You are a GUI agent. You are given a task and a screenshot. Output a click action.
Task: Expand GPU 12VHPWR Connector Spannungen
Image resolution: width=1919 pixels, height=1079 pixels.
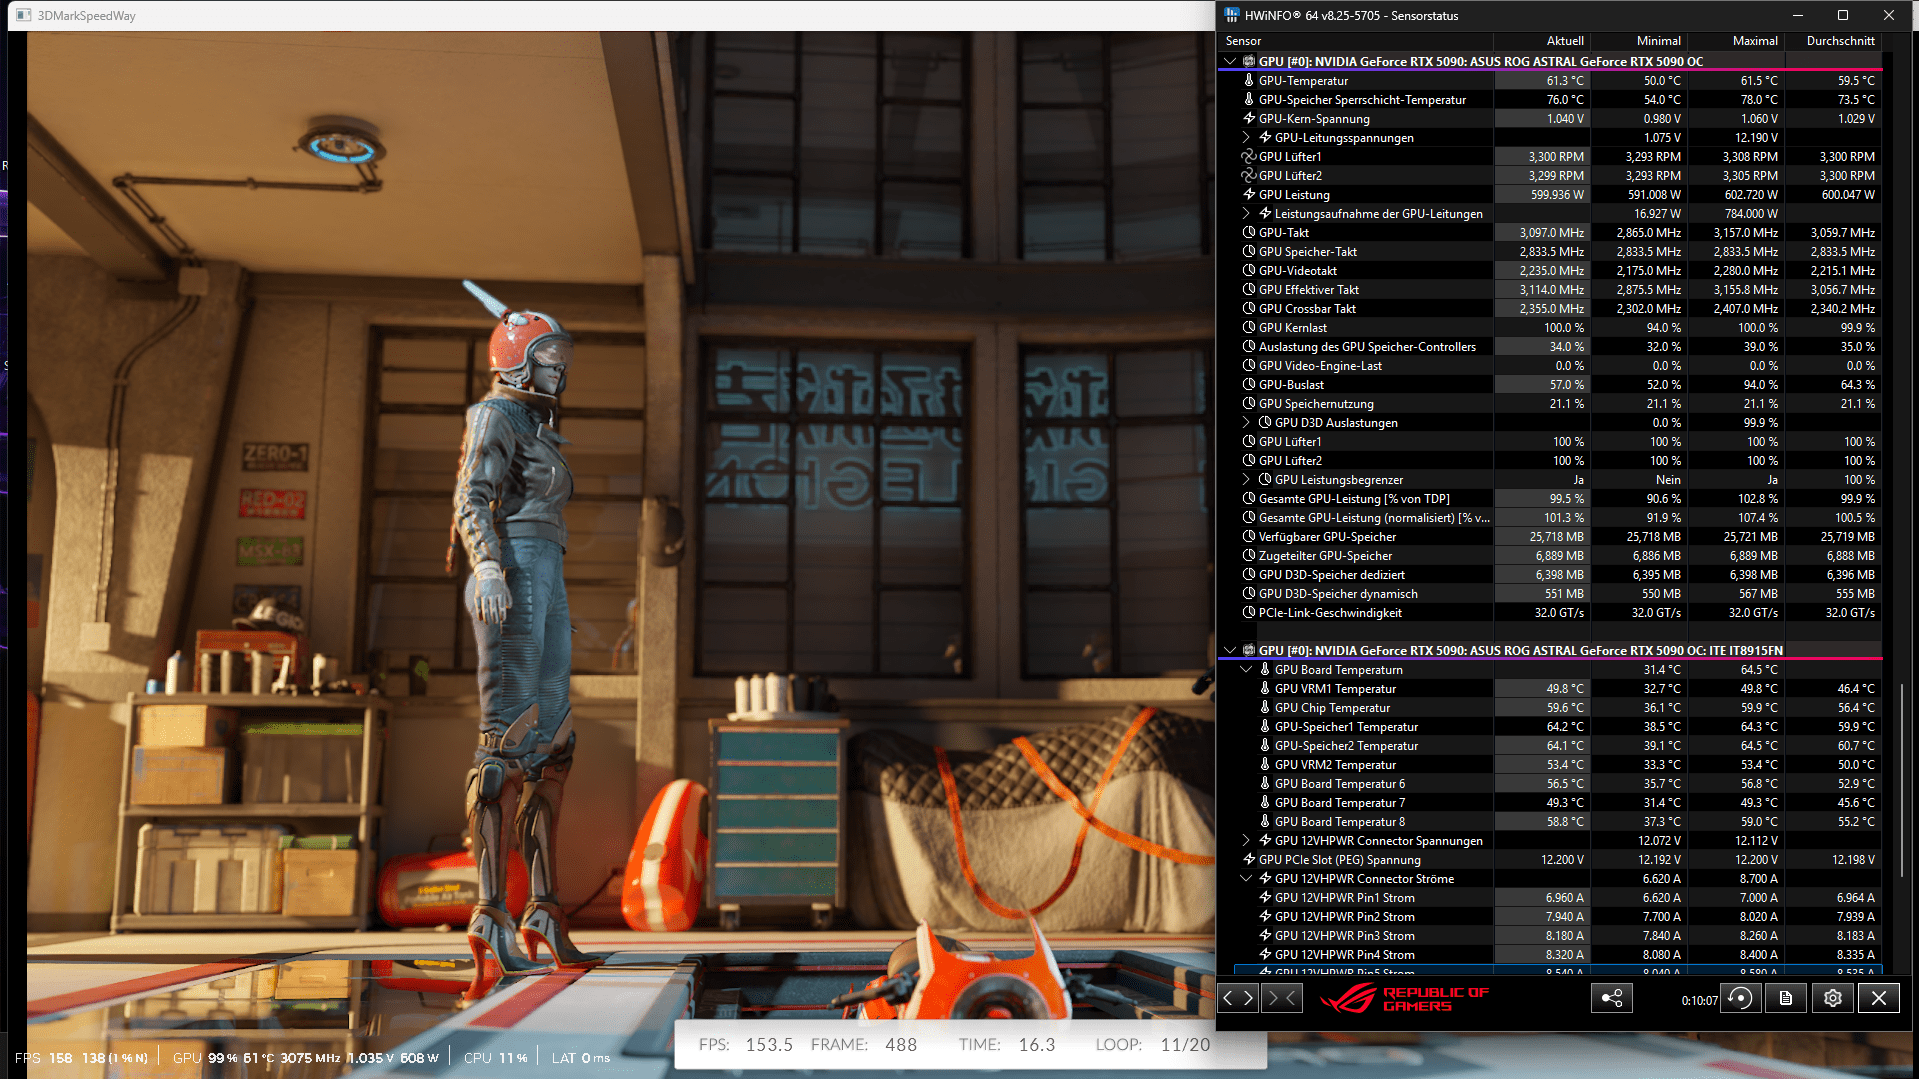1246,840
